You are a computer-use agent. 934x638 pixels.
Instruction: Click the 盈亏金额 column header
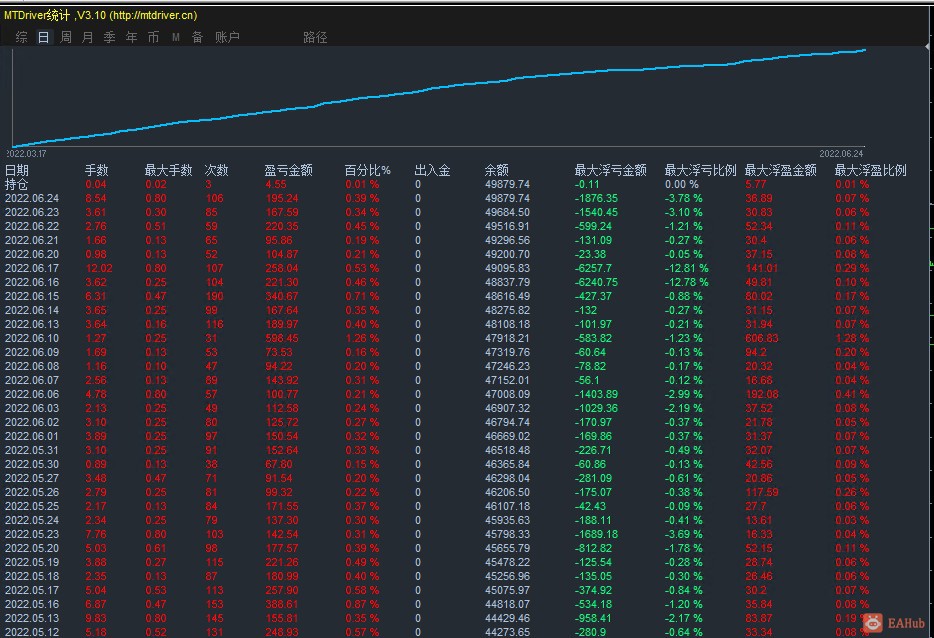tap(288, 170)
